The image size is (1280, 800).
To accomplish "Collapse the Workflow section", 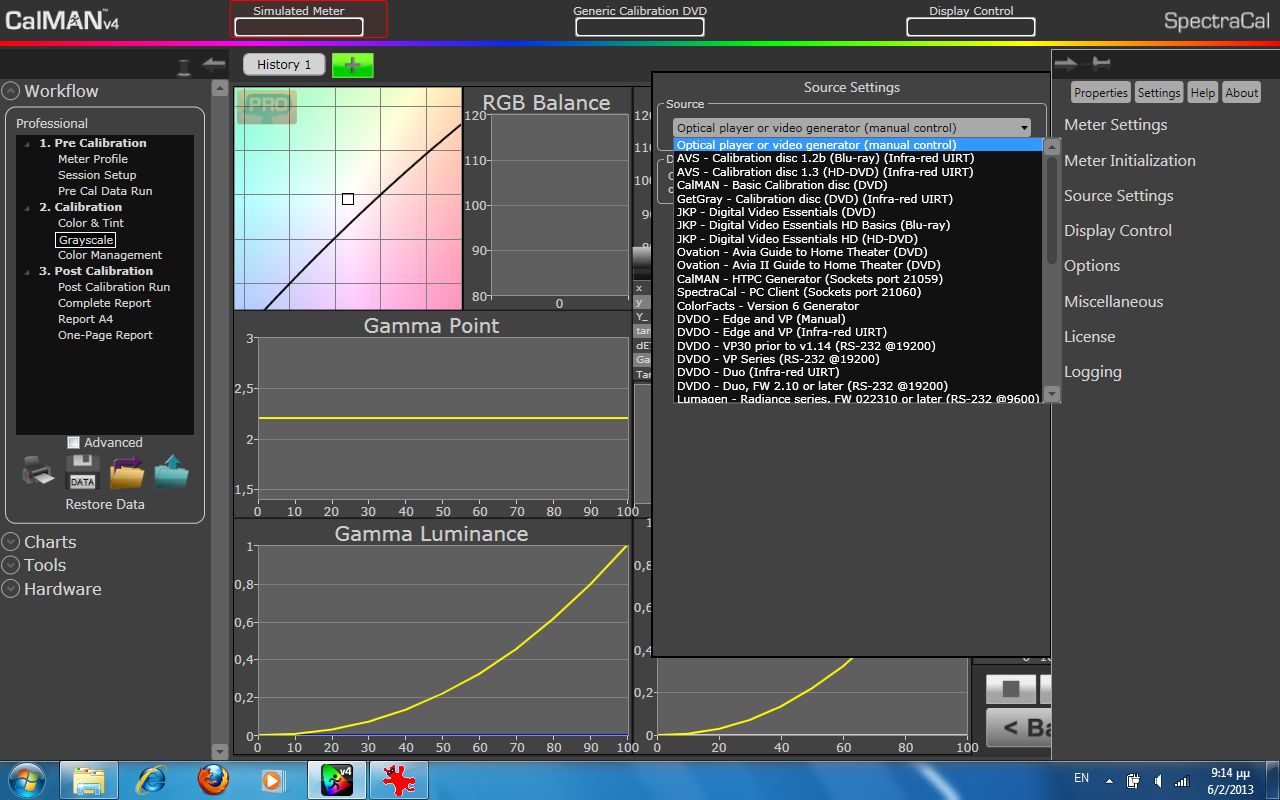I will (11, 91).
